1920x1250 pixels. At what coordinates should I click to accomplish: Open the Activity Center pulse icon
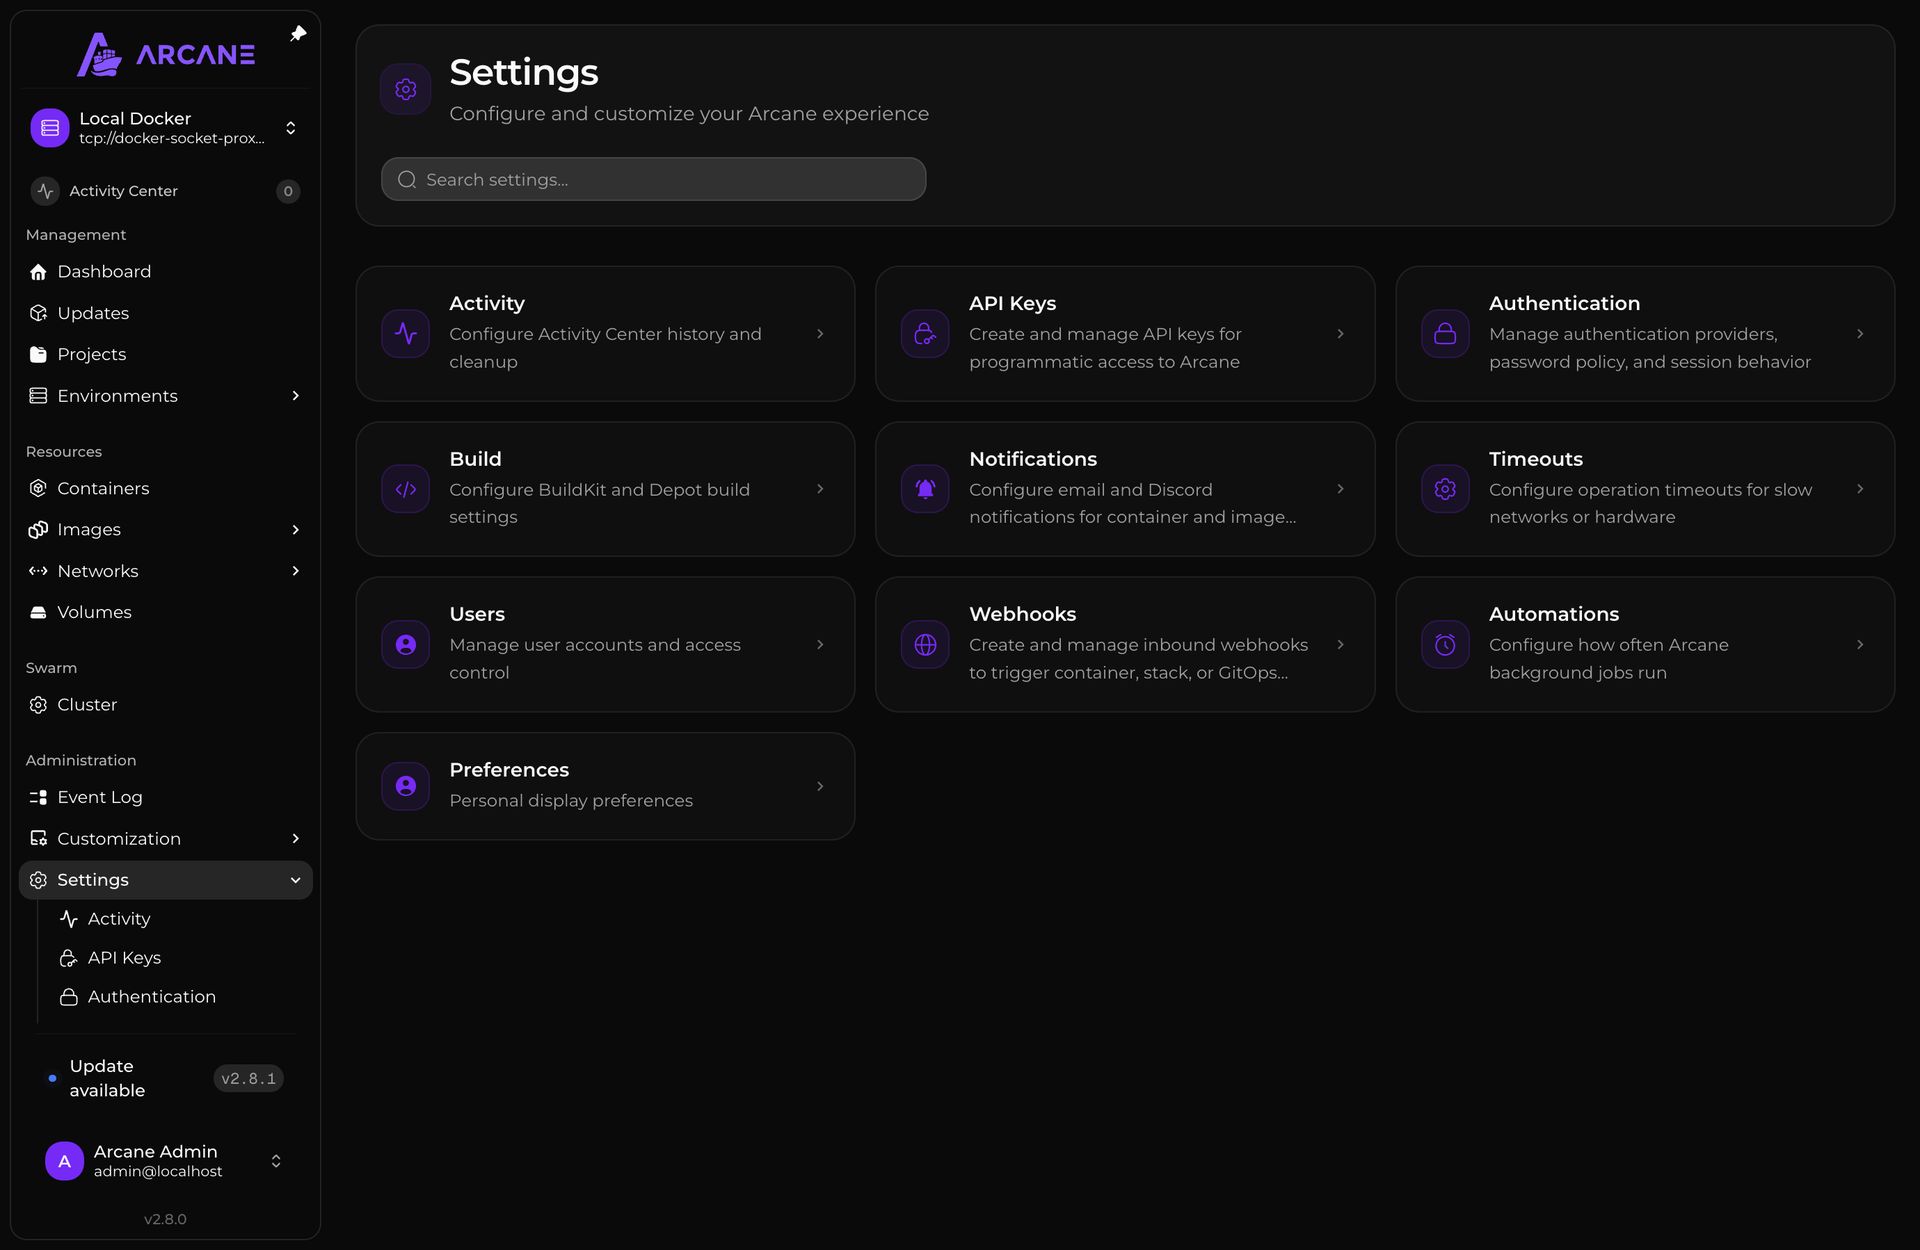click(x=45, y=191)
